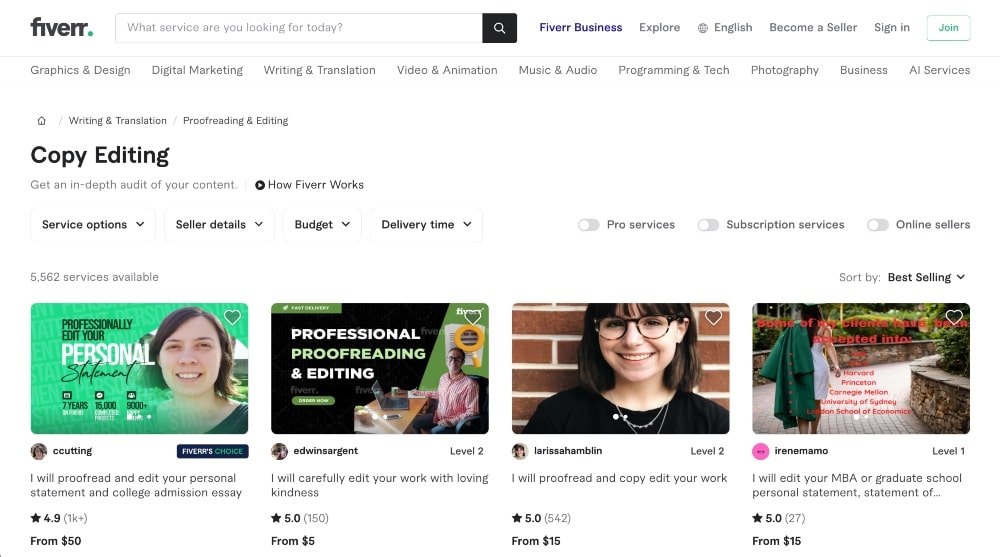
Task: Click the home breadcrumb icon
Action: pyautogui.click(x=41, y=121)
